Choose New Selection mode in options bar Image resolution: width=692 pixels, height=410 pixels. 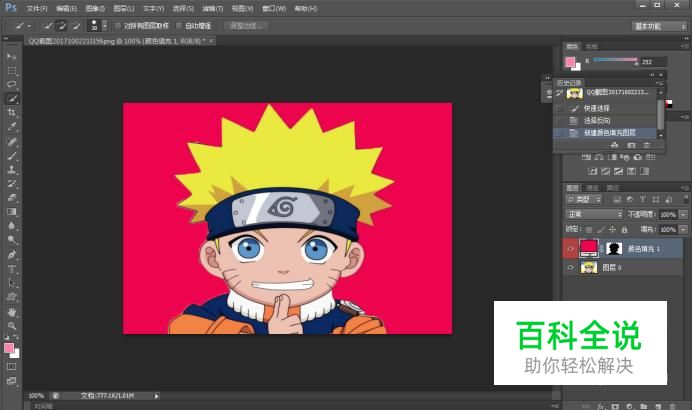[48, 26]
